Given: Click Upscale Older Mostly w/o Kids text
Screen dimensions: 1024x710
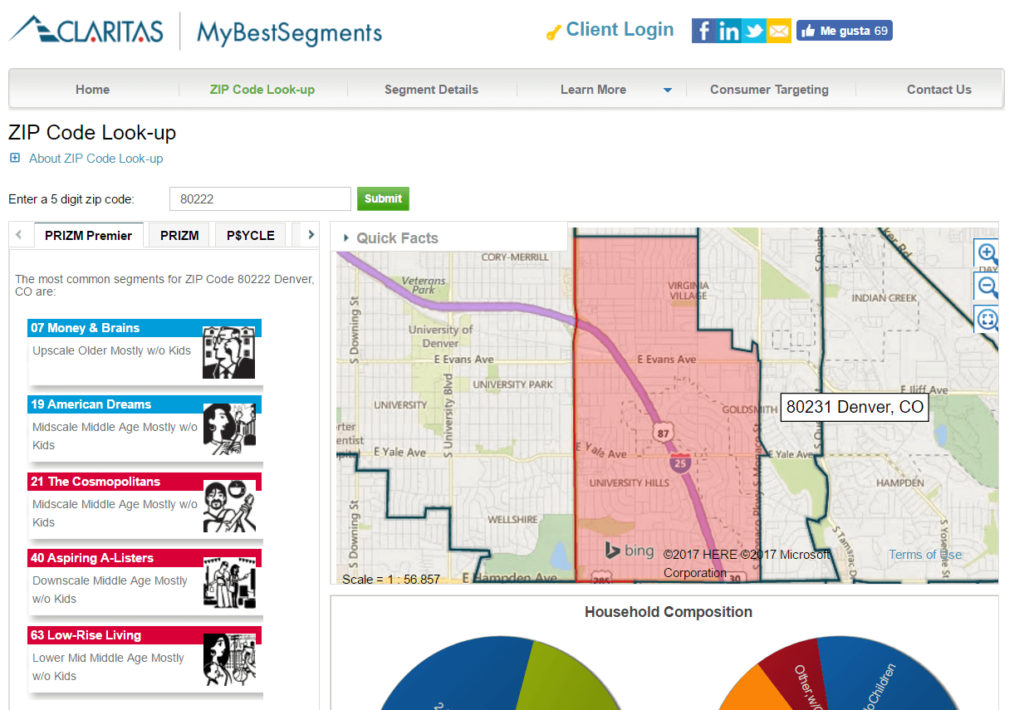Looking at the screenshot, I should (112, 351).
